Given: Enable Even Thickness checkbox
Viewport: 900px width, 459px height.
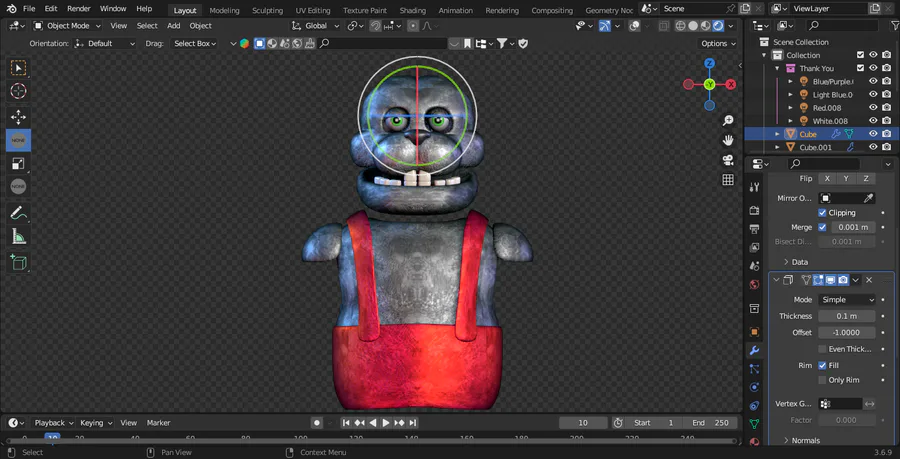Looking at the screenshot, I should (x=822, y=349).
